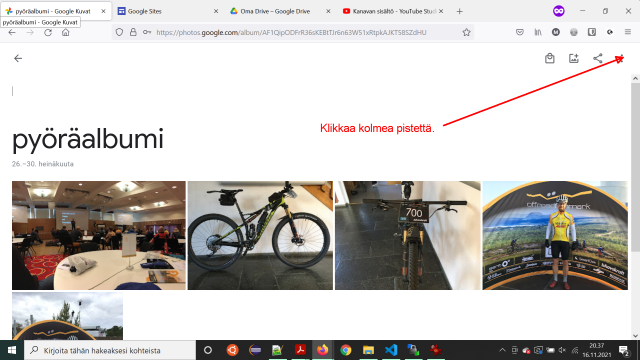Select the pyöräalbumi – Google Kuvat tab

click(x=56, y=11)
